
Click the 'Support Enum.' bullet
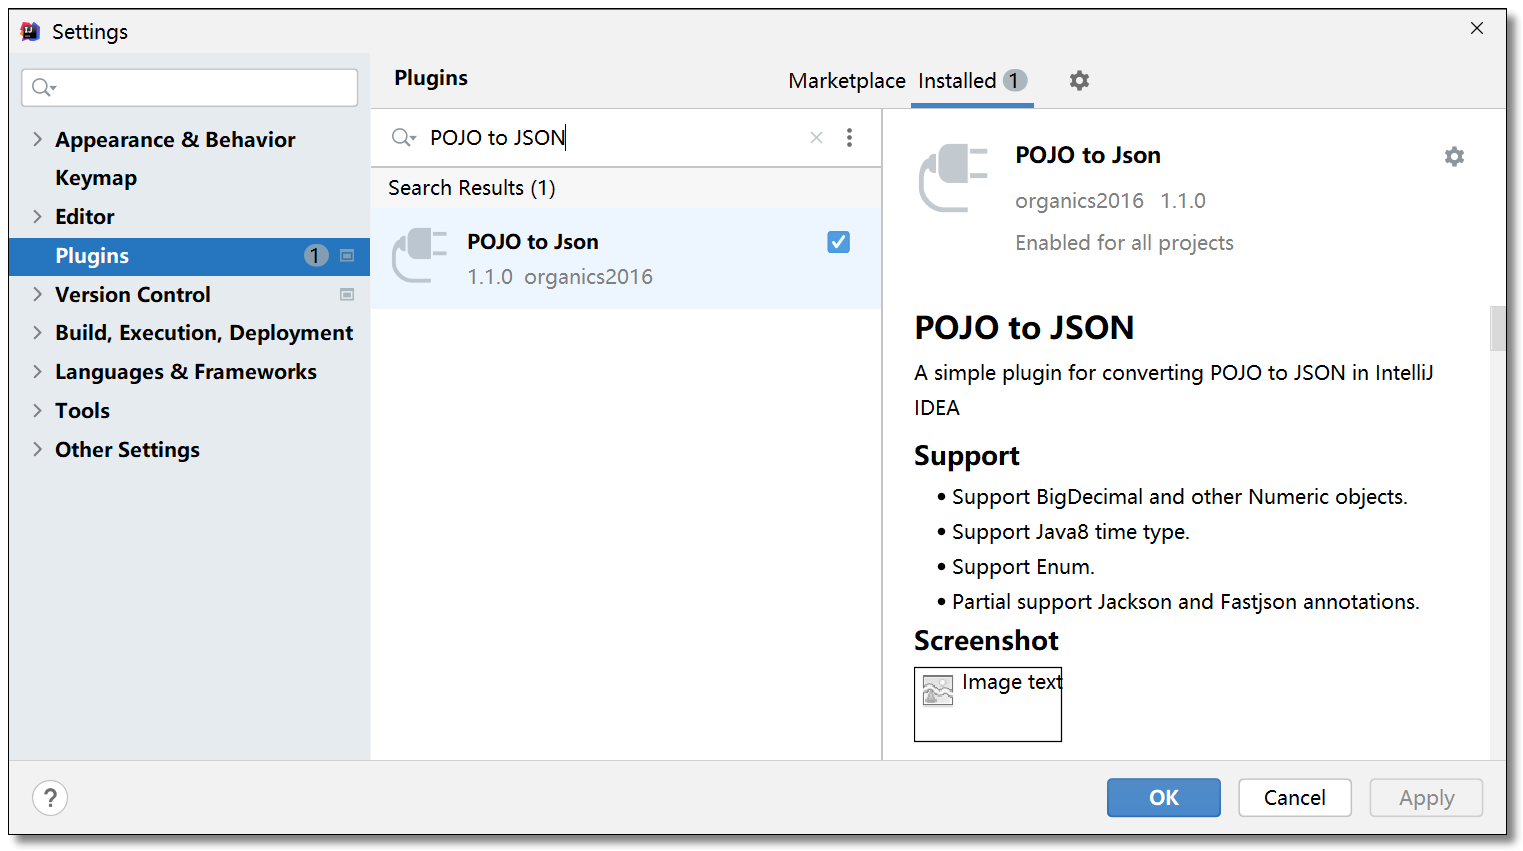pos(1023,567)
